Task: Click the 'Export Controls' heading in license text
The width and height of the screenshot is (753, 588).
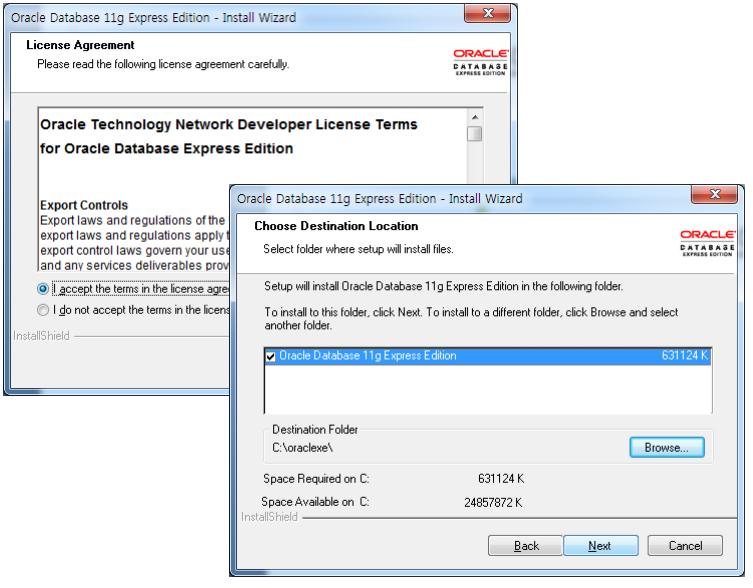Action: click(x=84, y=205)
